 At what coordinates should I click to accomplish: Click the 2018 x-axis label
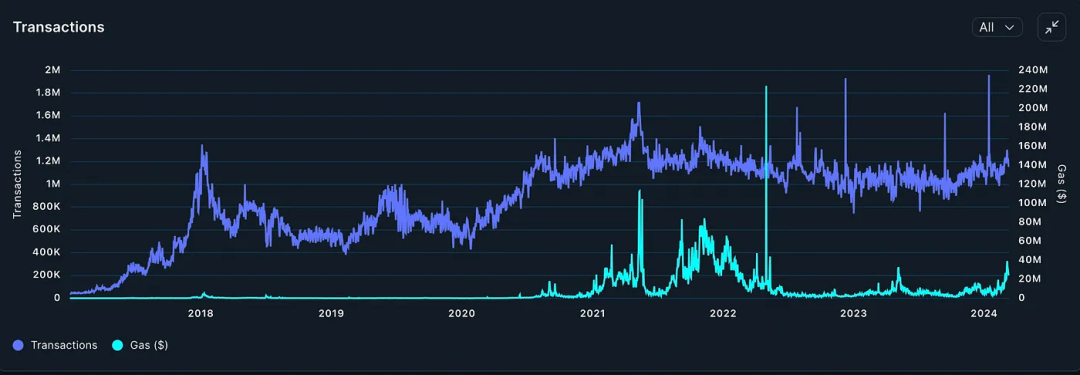[x=200, y=314]
